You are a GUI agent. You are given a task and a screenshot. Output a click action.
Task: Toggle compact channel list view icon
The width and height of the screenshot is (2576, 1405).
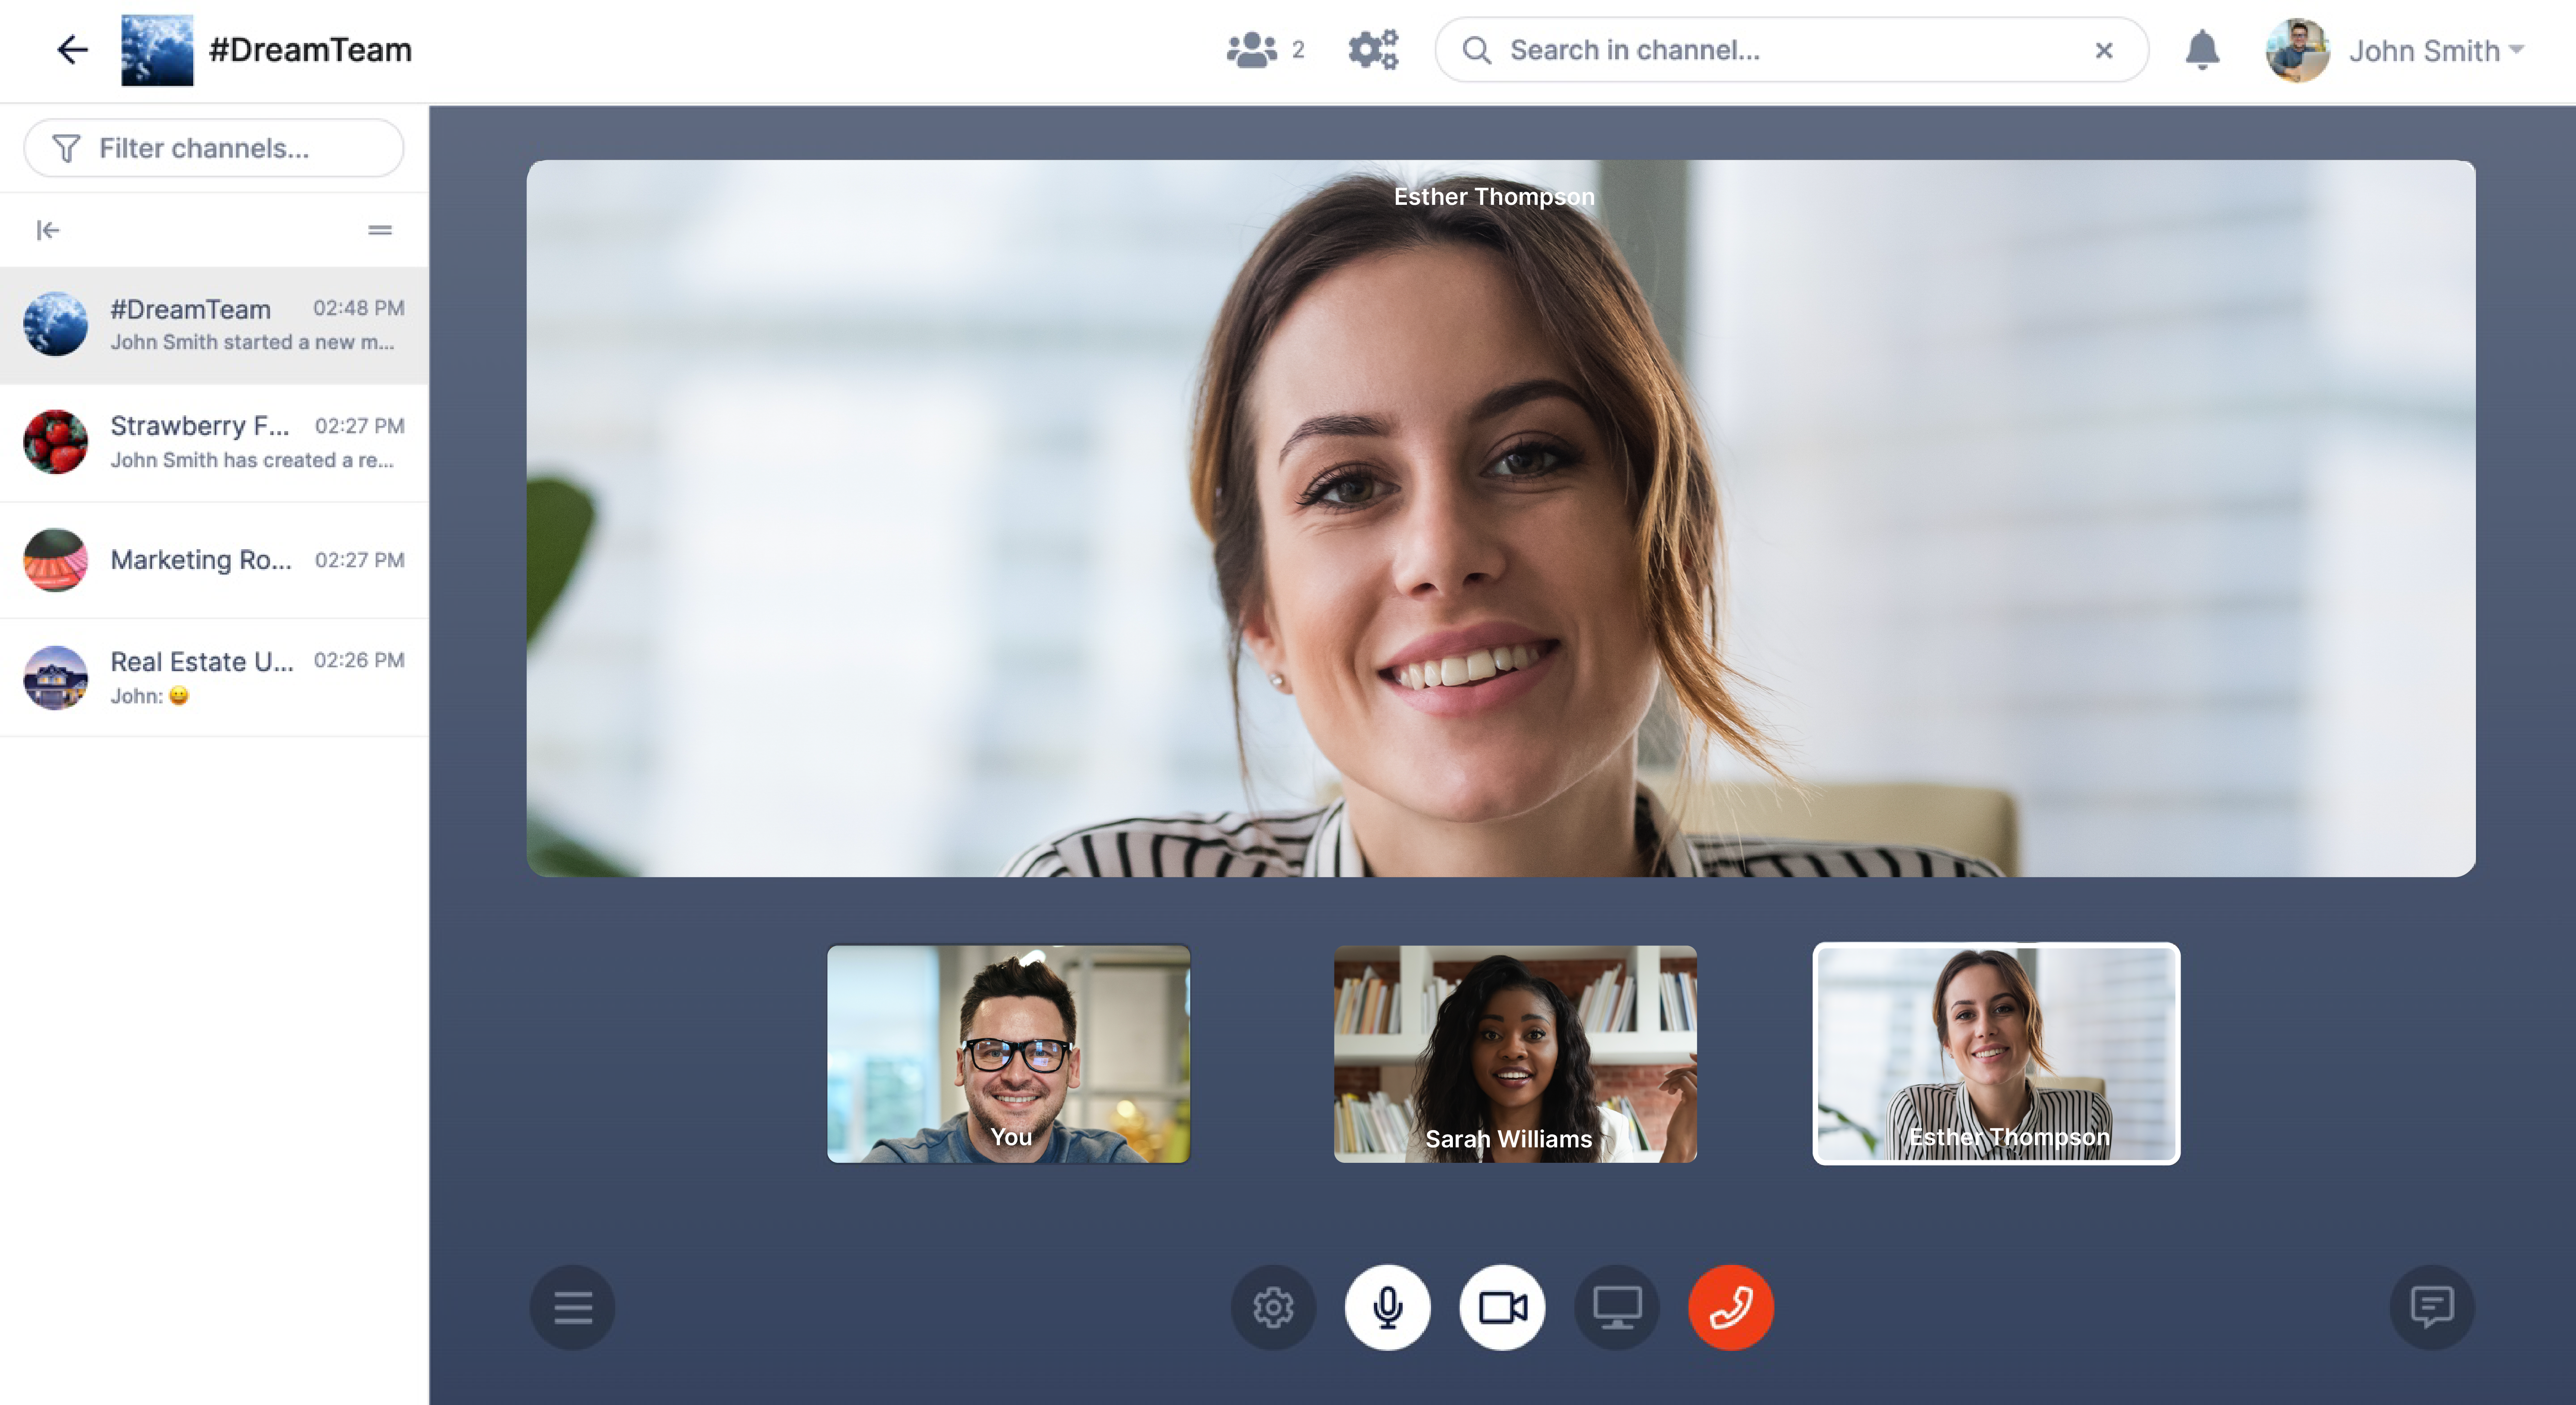pos(380,230)
